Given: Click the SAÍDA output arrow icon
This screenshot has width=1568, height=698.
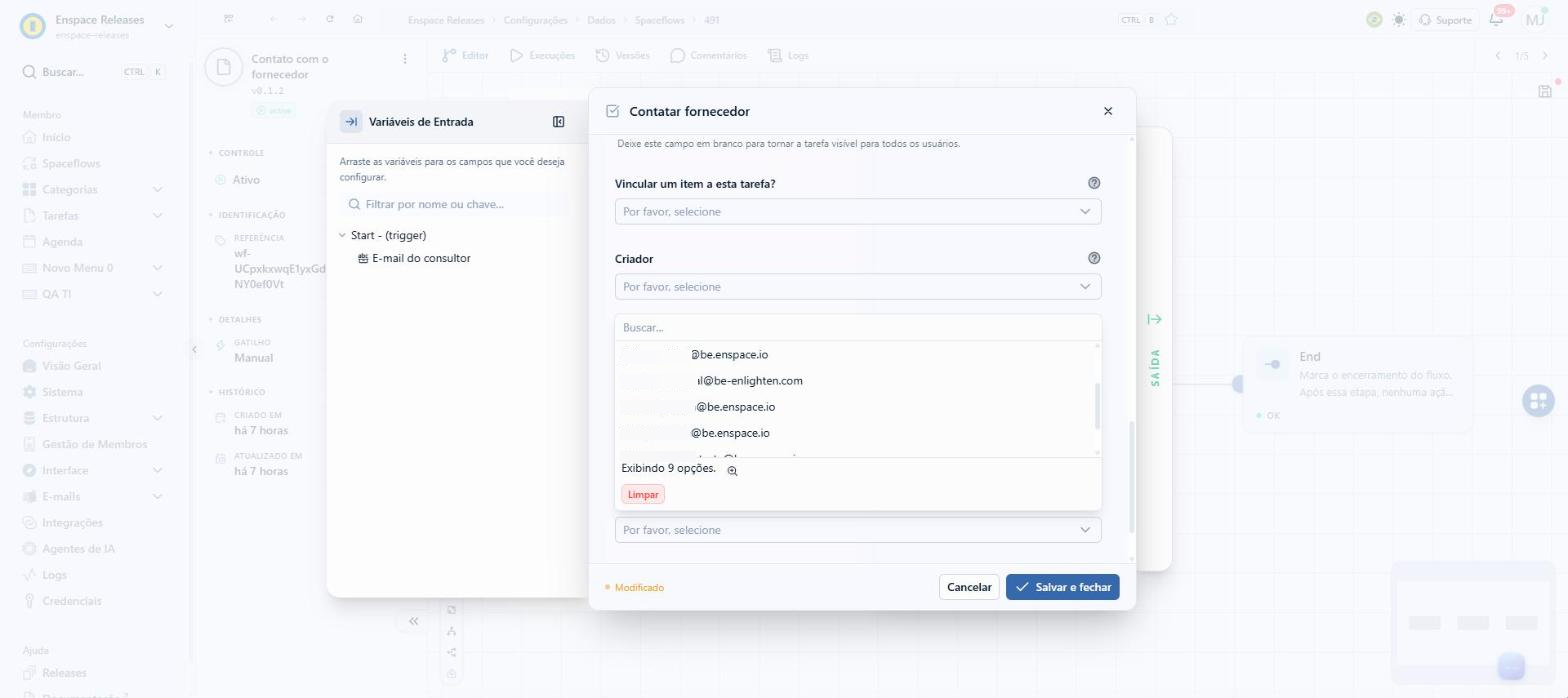Looking at the screenshot, I should click(x=1155, y=319).
